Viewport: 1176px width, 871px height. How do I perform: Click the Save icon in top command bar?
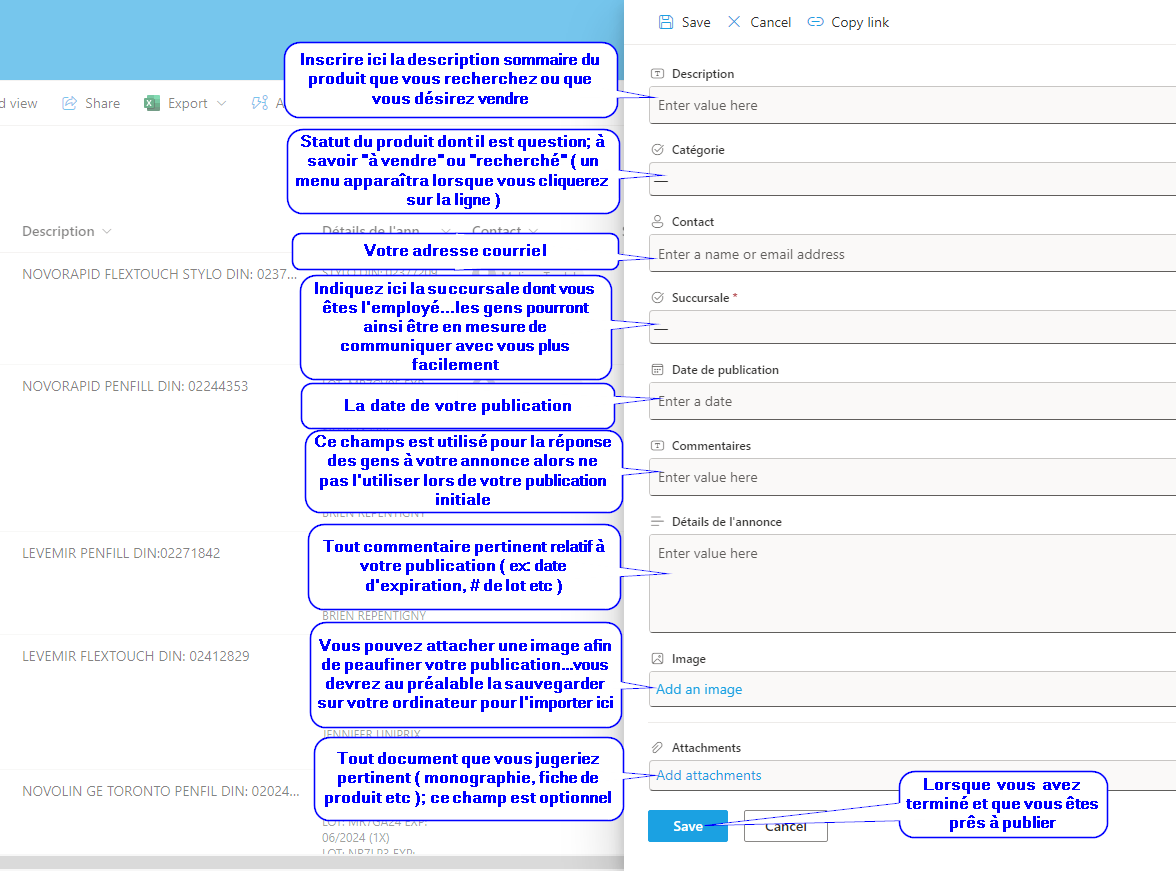coord(665,22)
